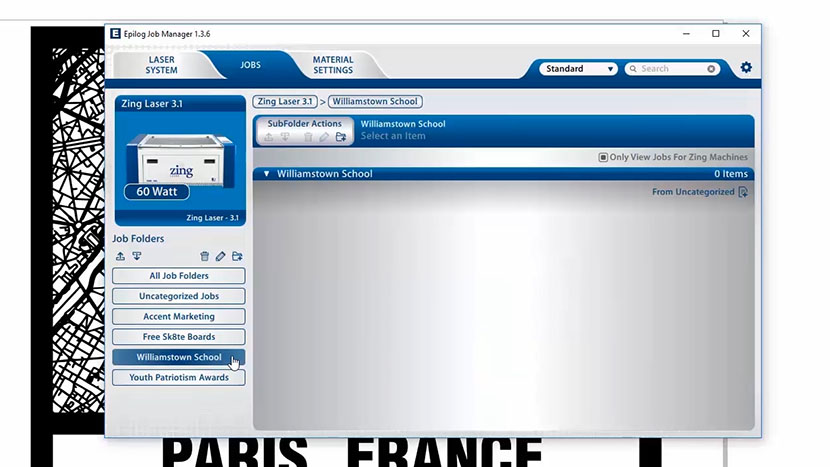Open settings with the gear icon
The height and width of the screenshot is (467, 830).
click(746, 68)
